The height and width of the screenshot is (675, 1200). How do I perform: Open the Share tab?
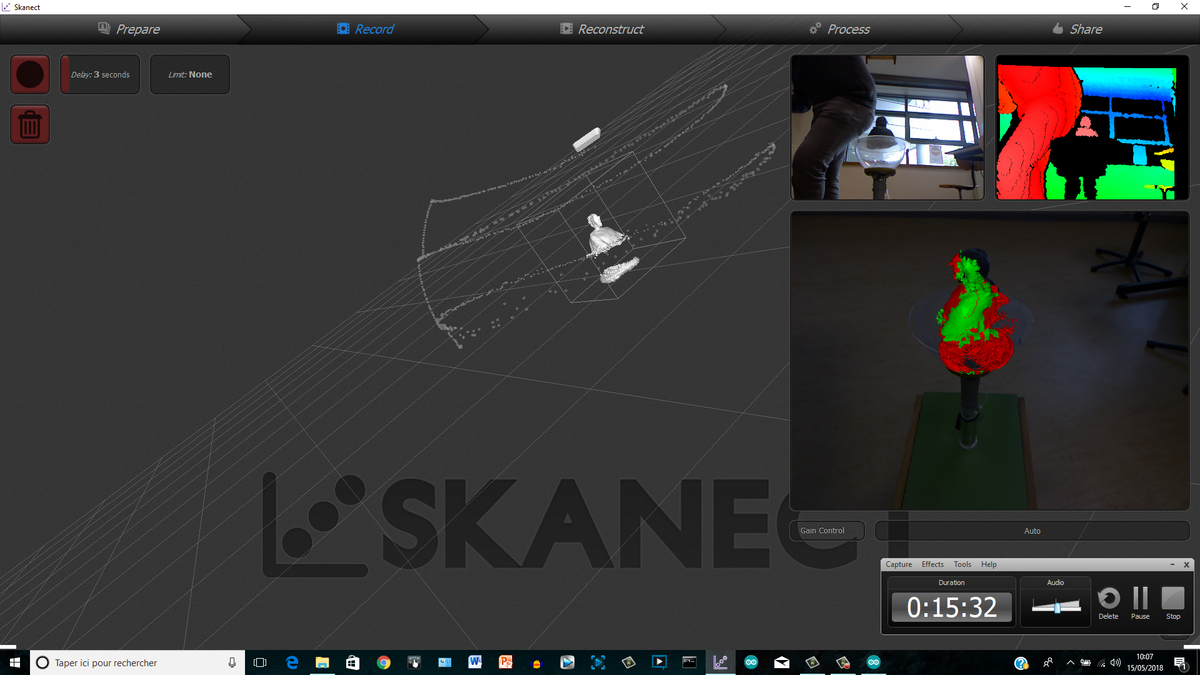point(1076,29)
